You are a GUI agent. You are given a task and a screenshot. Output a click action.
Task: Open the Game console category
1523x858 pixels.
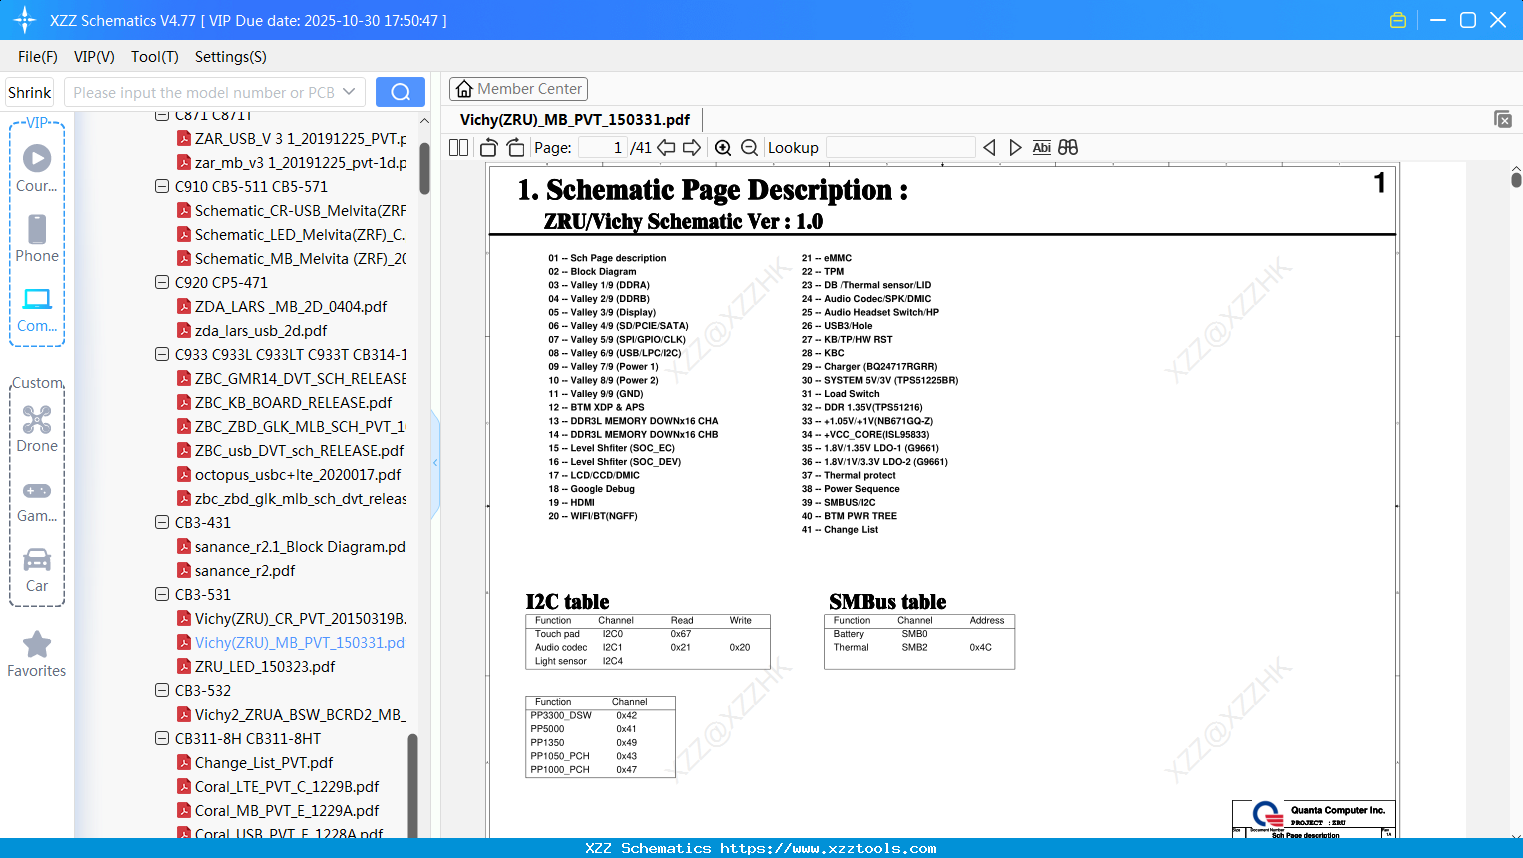pos(37,500)
